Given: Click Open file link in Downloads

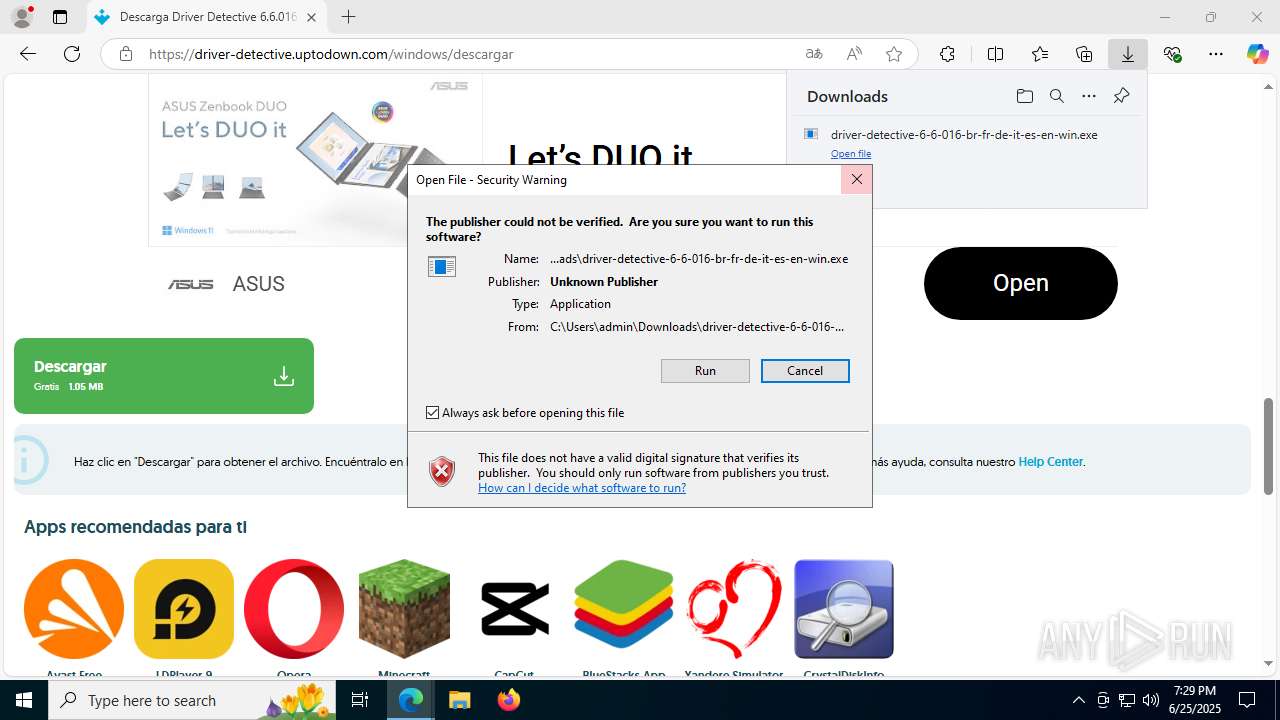Looking at the screenshot, I should (851, 154).
